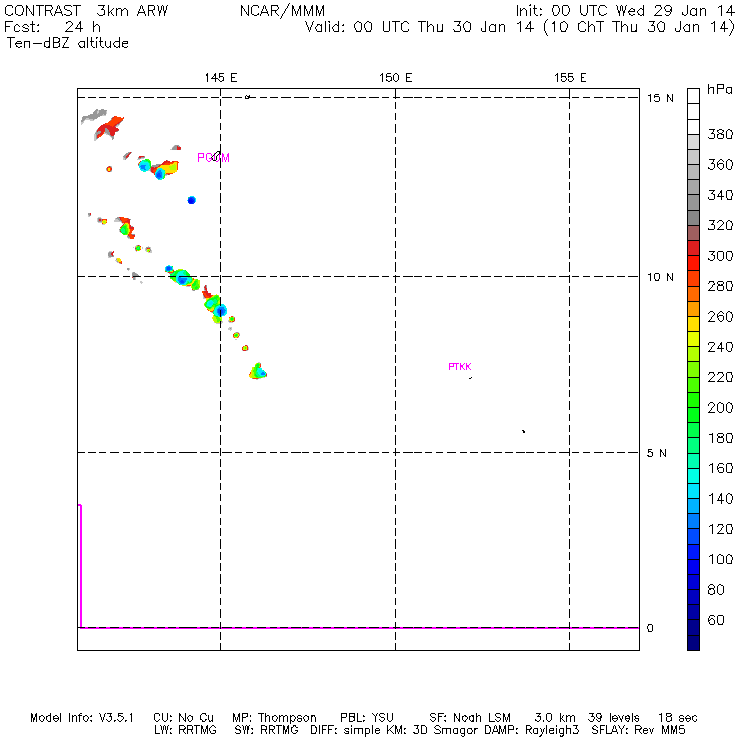This screenshot has width=740, height=740.
Task: Click the '3.0 km' resolution text
Action: pos(555,718)
